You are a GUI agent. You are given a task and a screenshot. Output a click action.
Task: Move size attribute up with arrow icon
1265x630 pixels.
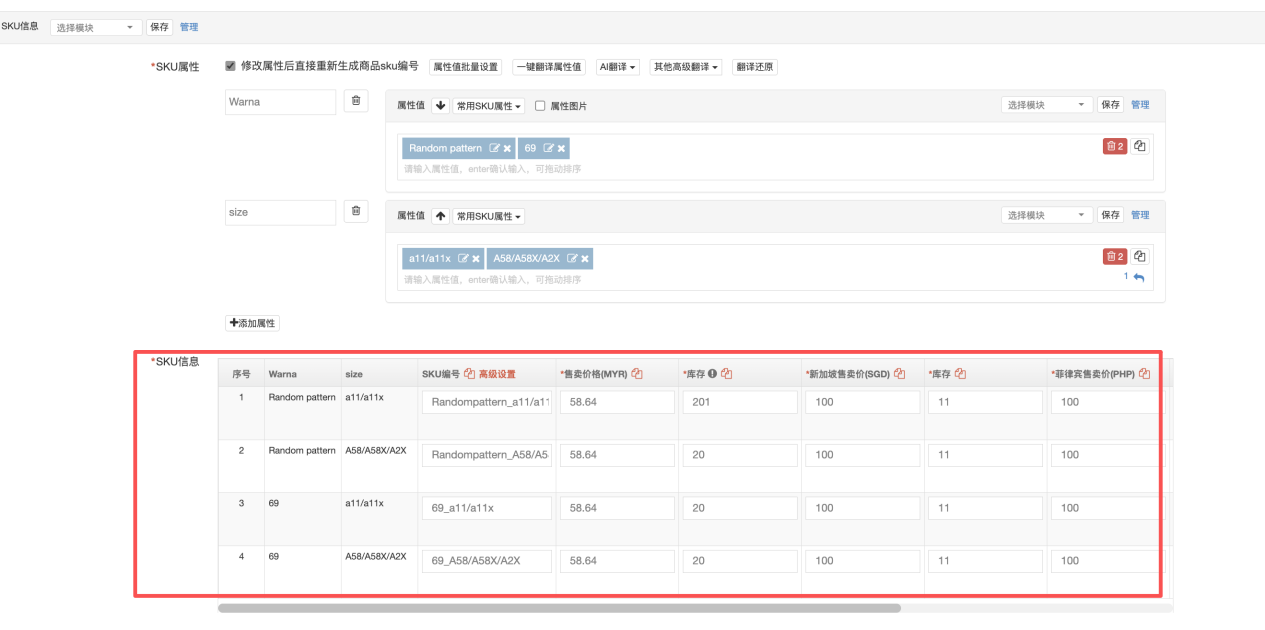coord(440,216)
